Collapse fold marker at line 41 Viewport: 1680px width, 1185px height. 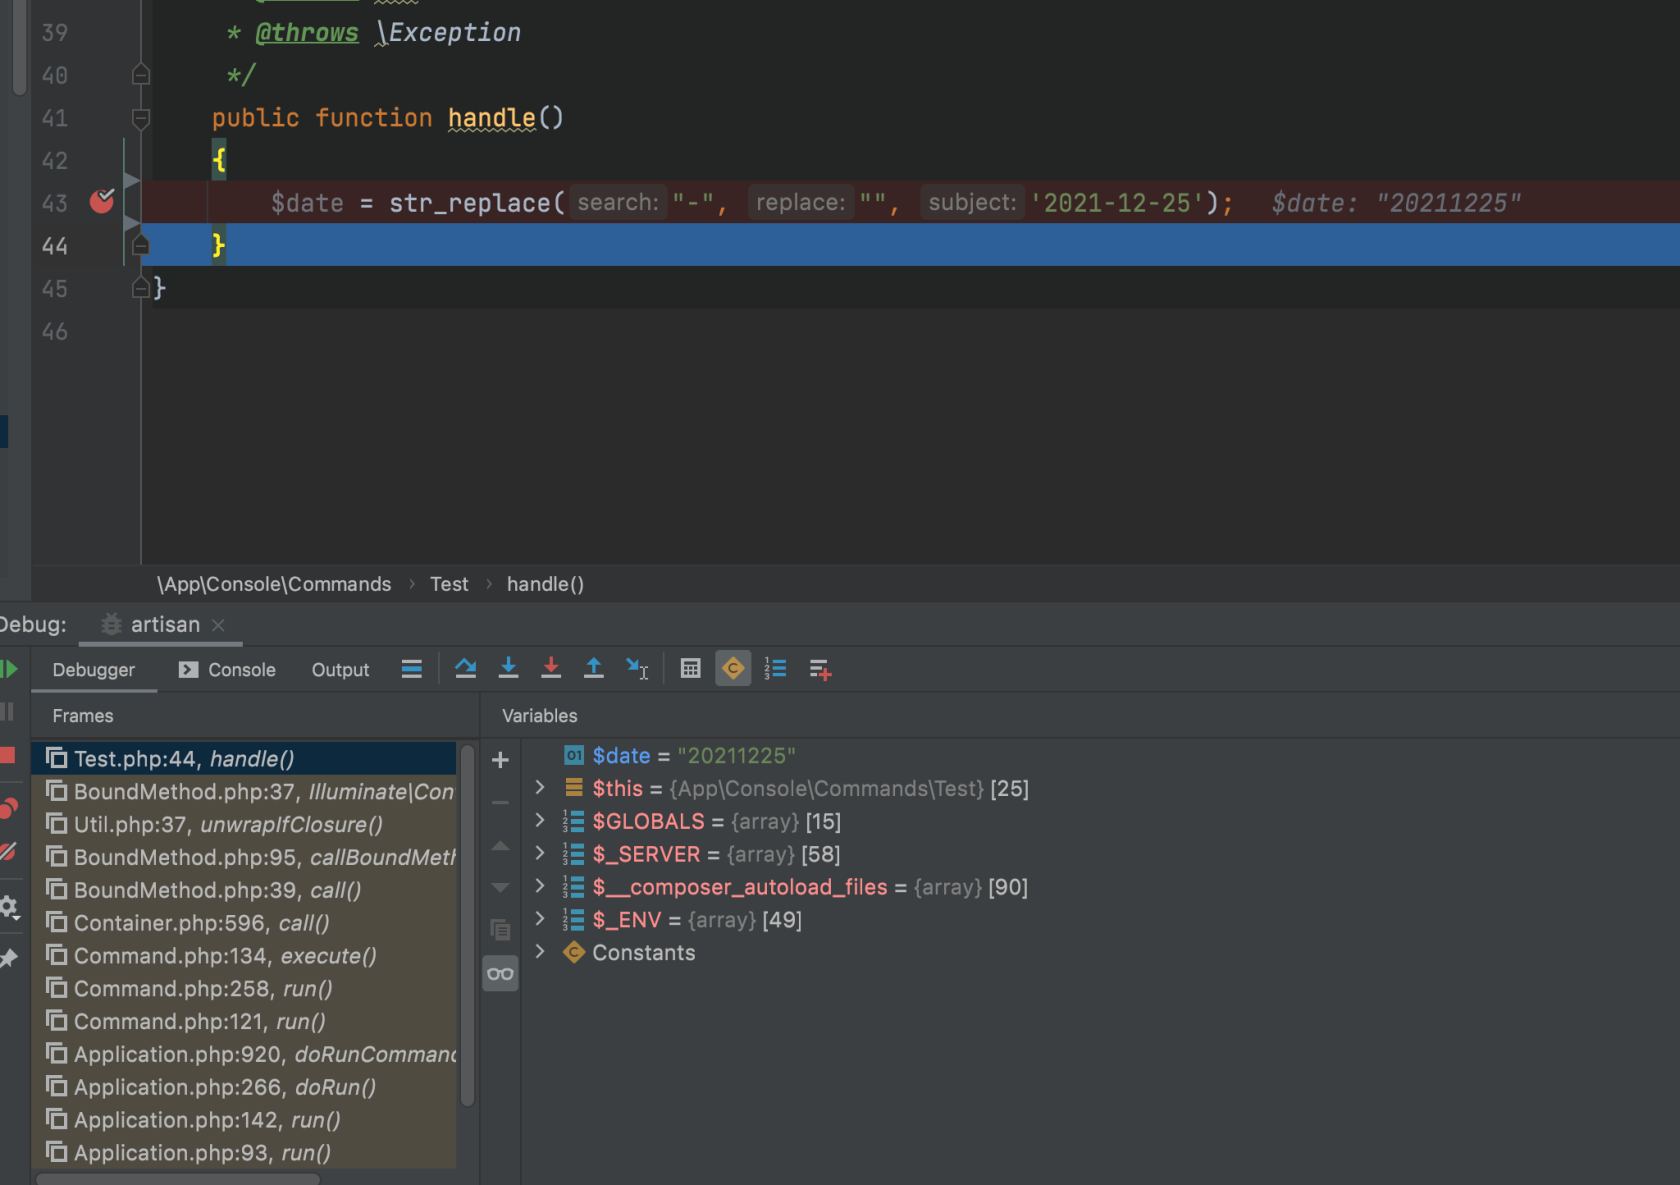click(141, 118)
